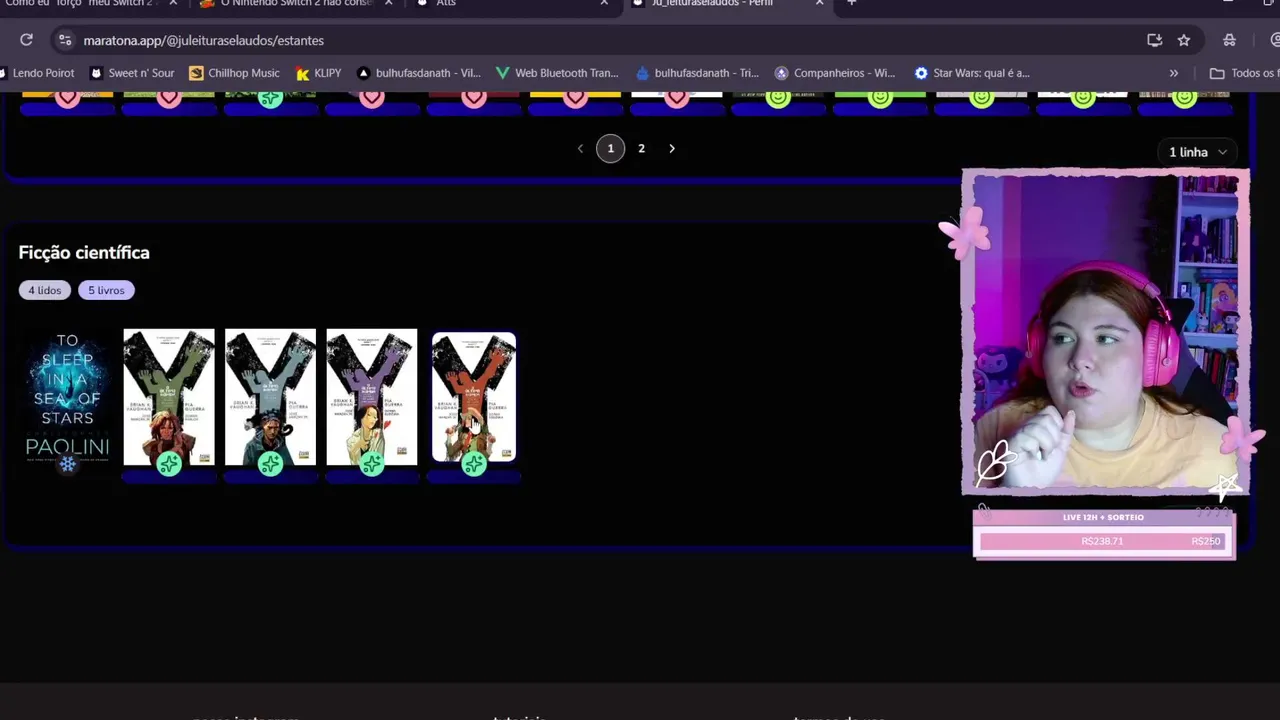1280x720 pixels.
Task: Click the progress bar under the purple Y volume
Action: coord(372,478)
